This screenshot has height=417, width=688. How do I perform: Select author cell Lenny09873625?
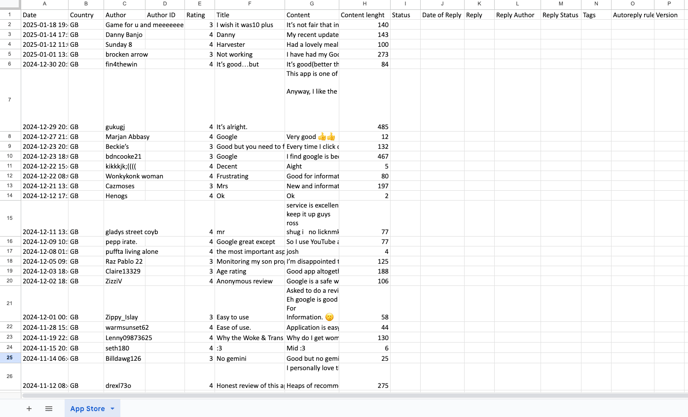(x=124, y=338)
